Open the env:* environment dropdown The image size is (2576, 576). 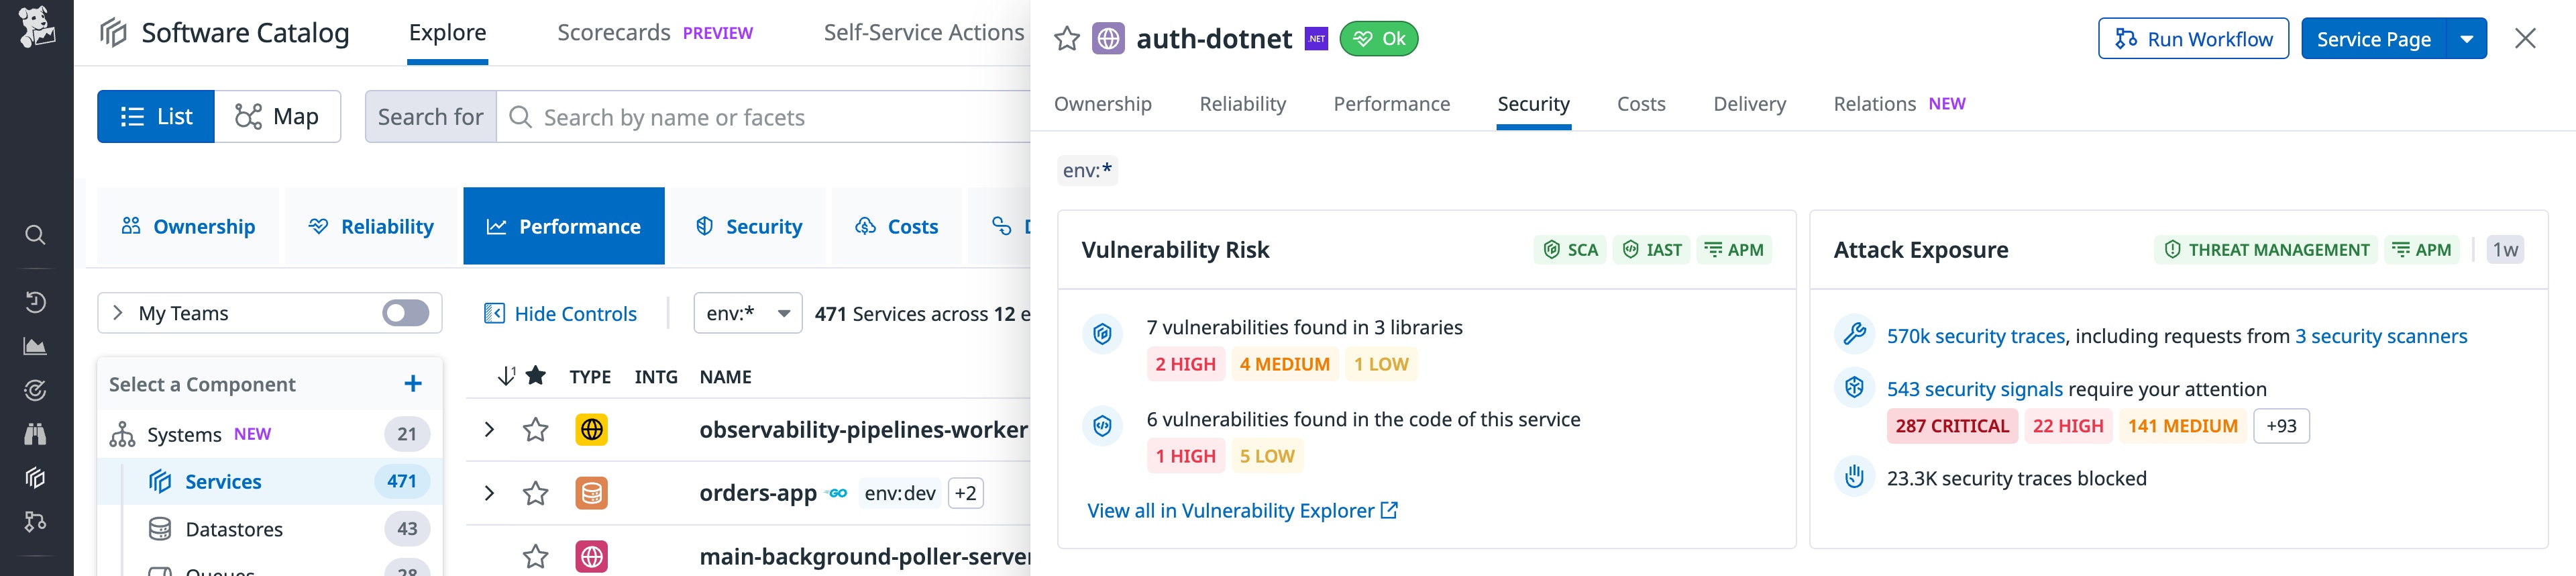[747, 313]
